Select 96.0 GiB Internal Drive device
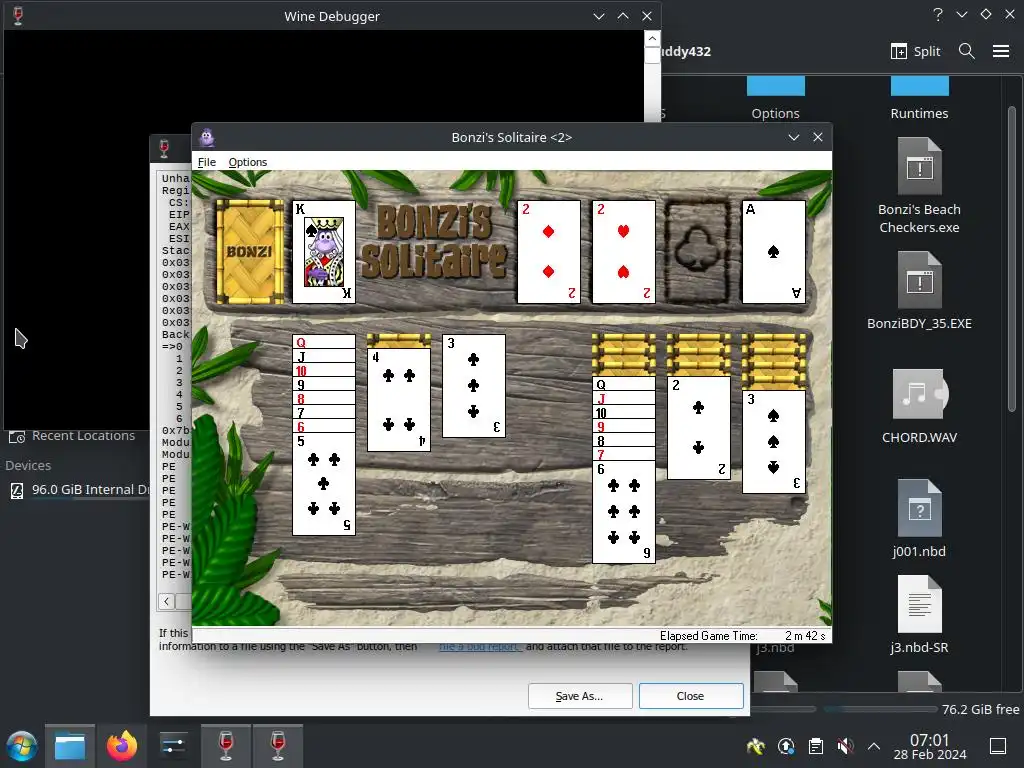Screen dimensions: 1024x768 click(x=80, y=490)
